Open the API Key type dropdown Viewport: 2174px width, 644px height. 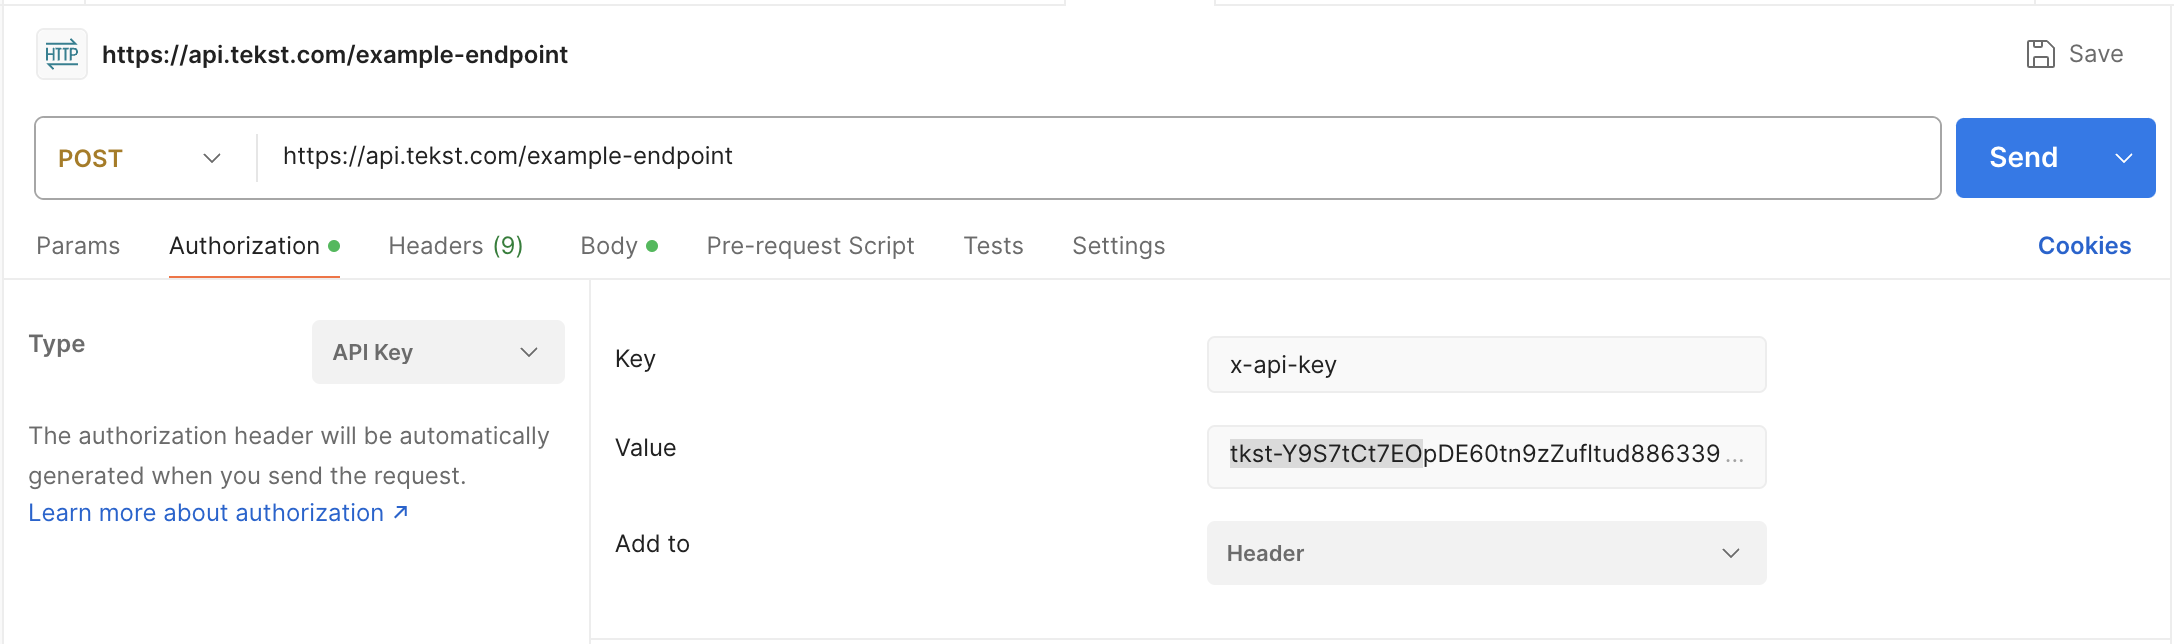[438, 352]
